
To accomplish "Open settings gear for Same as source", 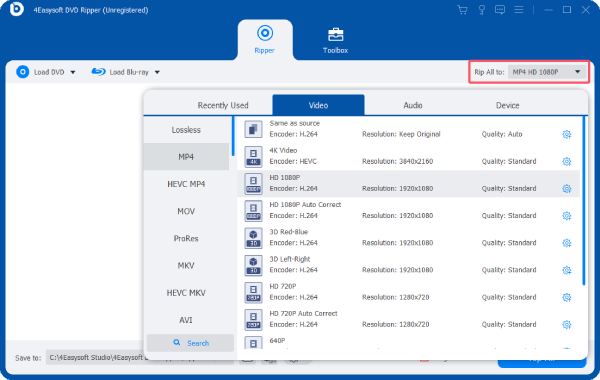I will click(567, 134).
